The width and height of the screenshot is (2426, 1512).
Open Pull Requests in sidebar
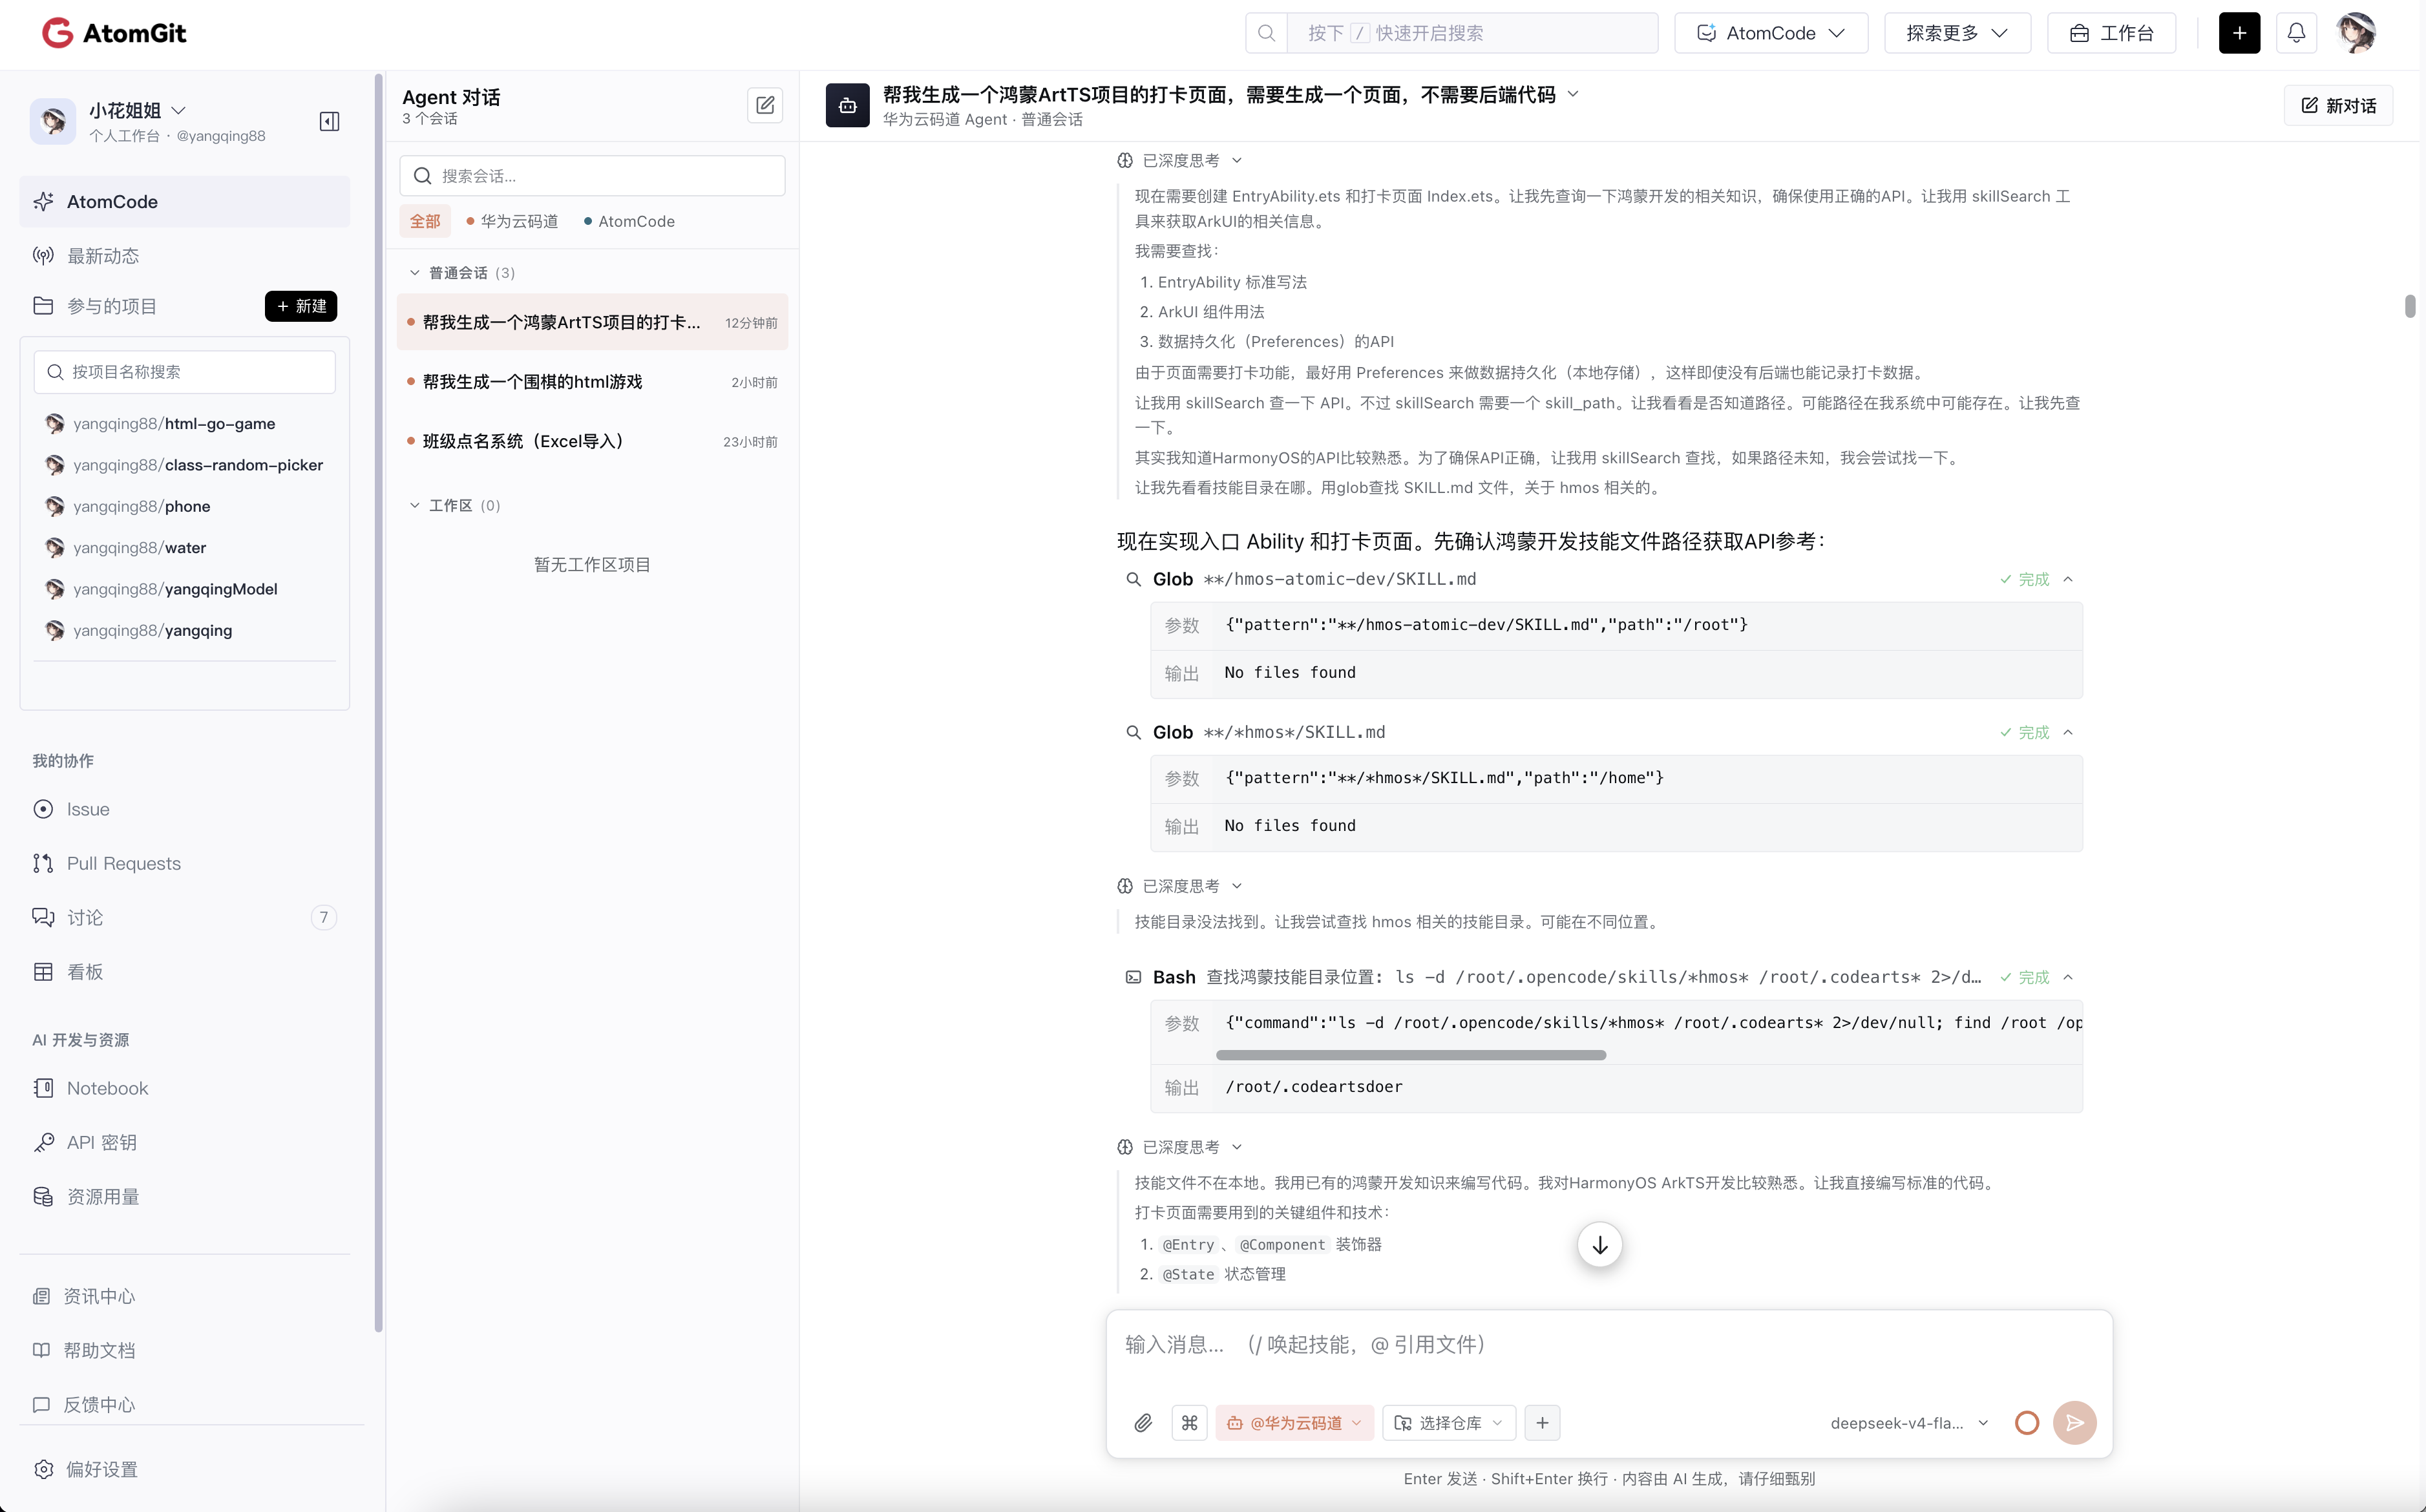point(185,863)
